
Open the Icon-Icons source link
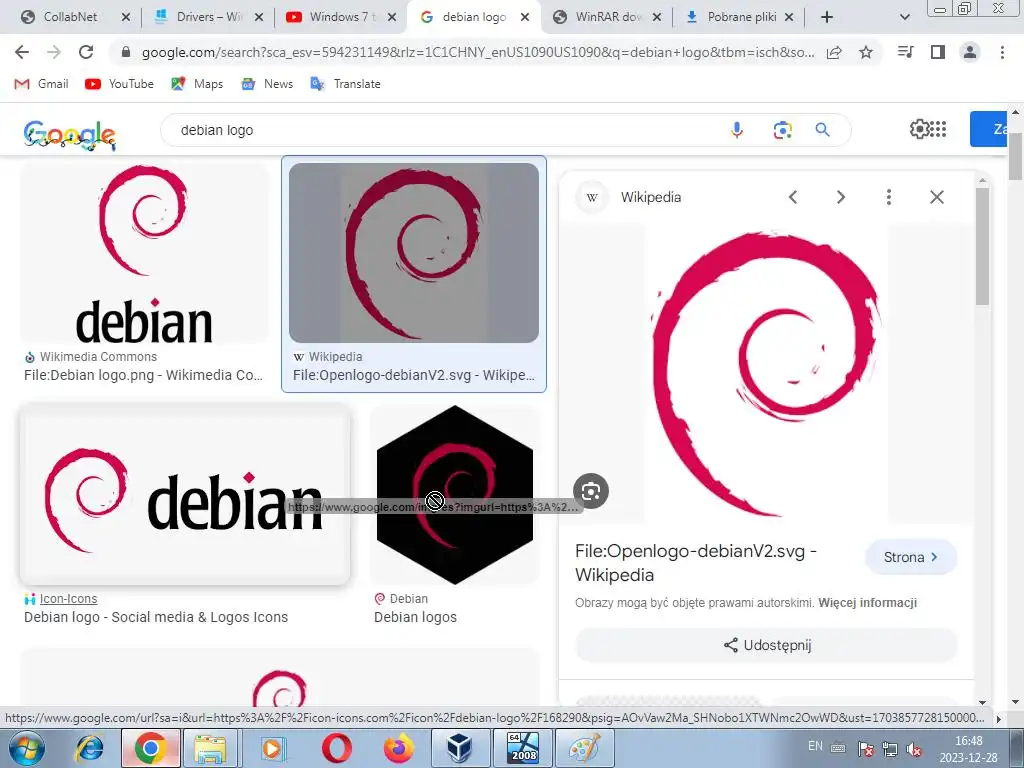68,599
